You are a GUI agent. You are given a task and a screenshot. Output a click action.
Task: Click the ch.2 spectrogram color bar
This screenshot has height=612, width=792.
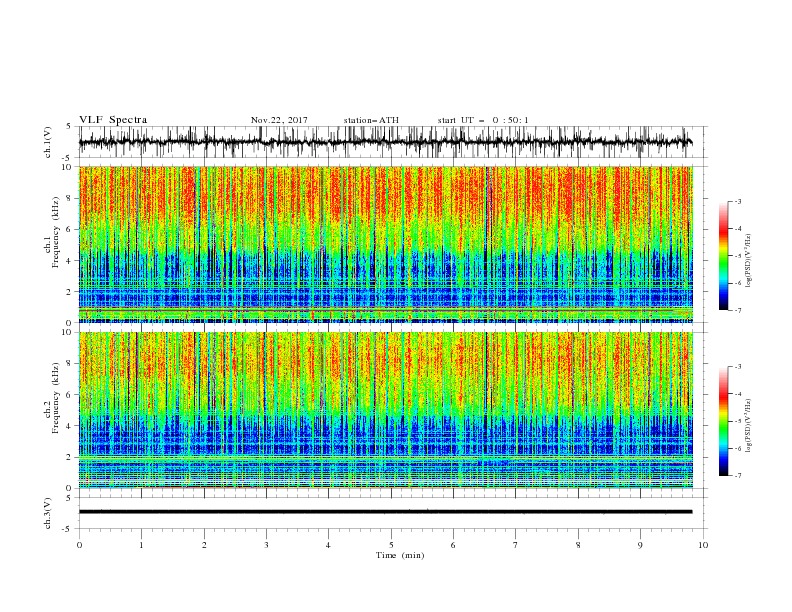723,421
